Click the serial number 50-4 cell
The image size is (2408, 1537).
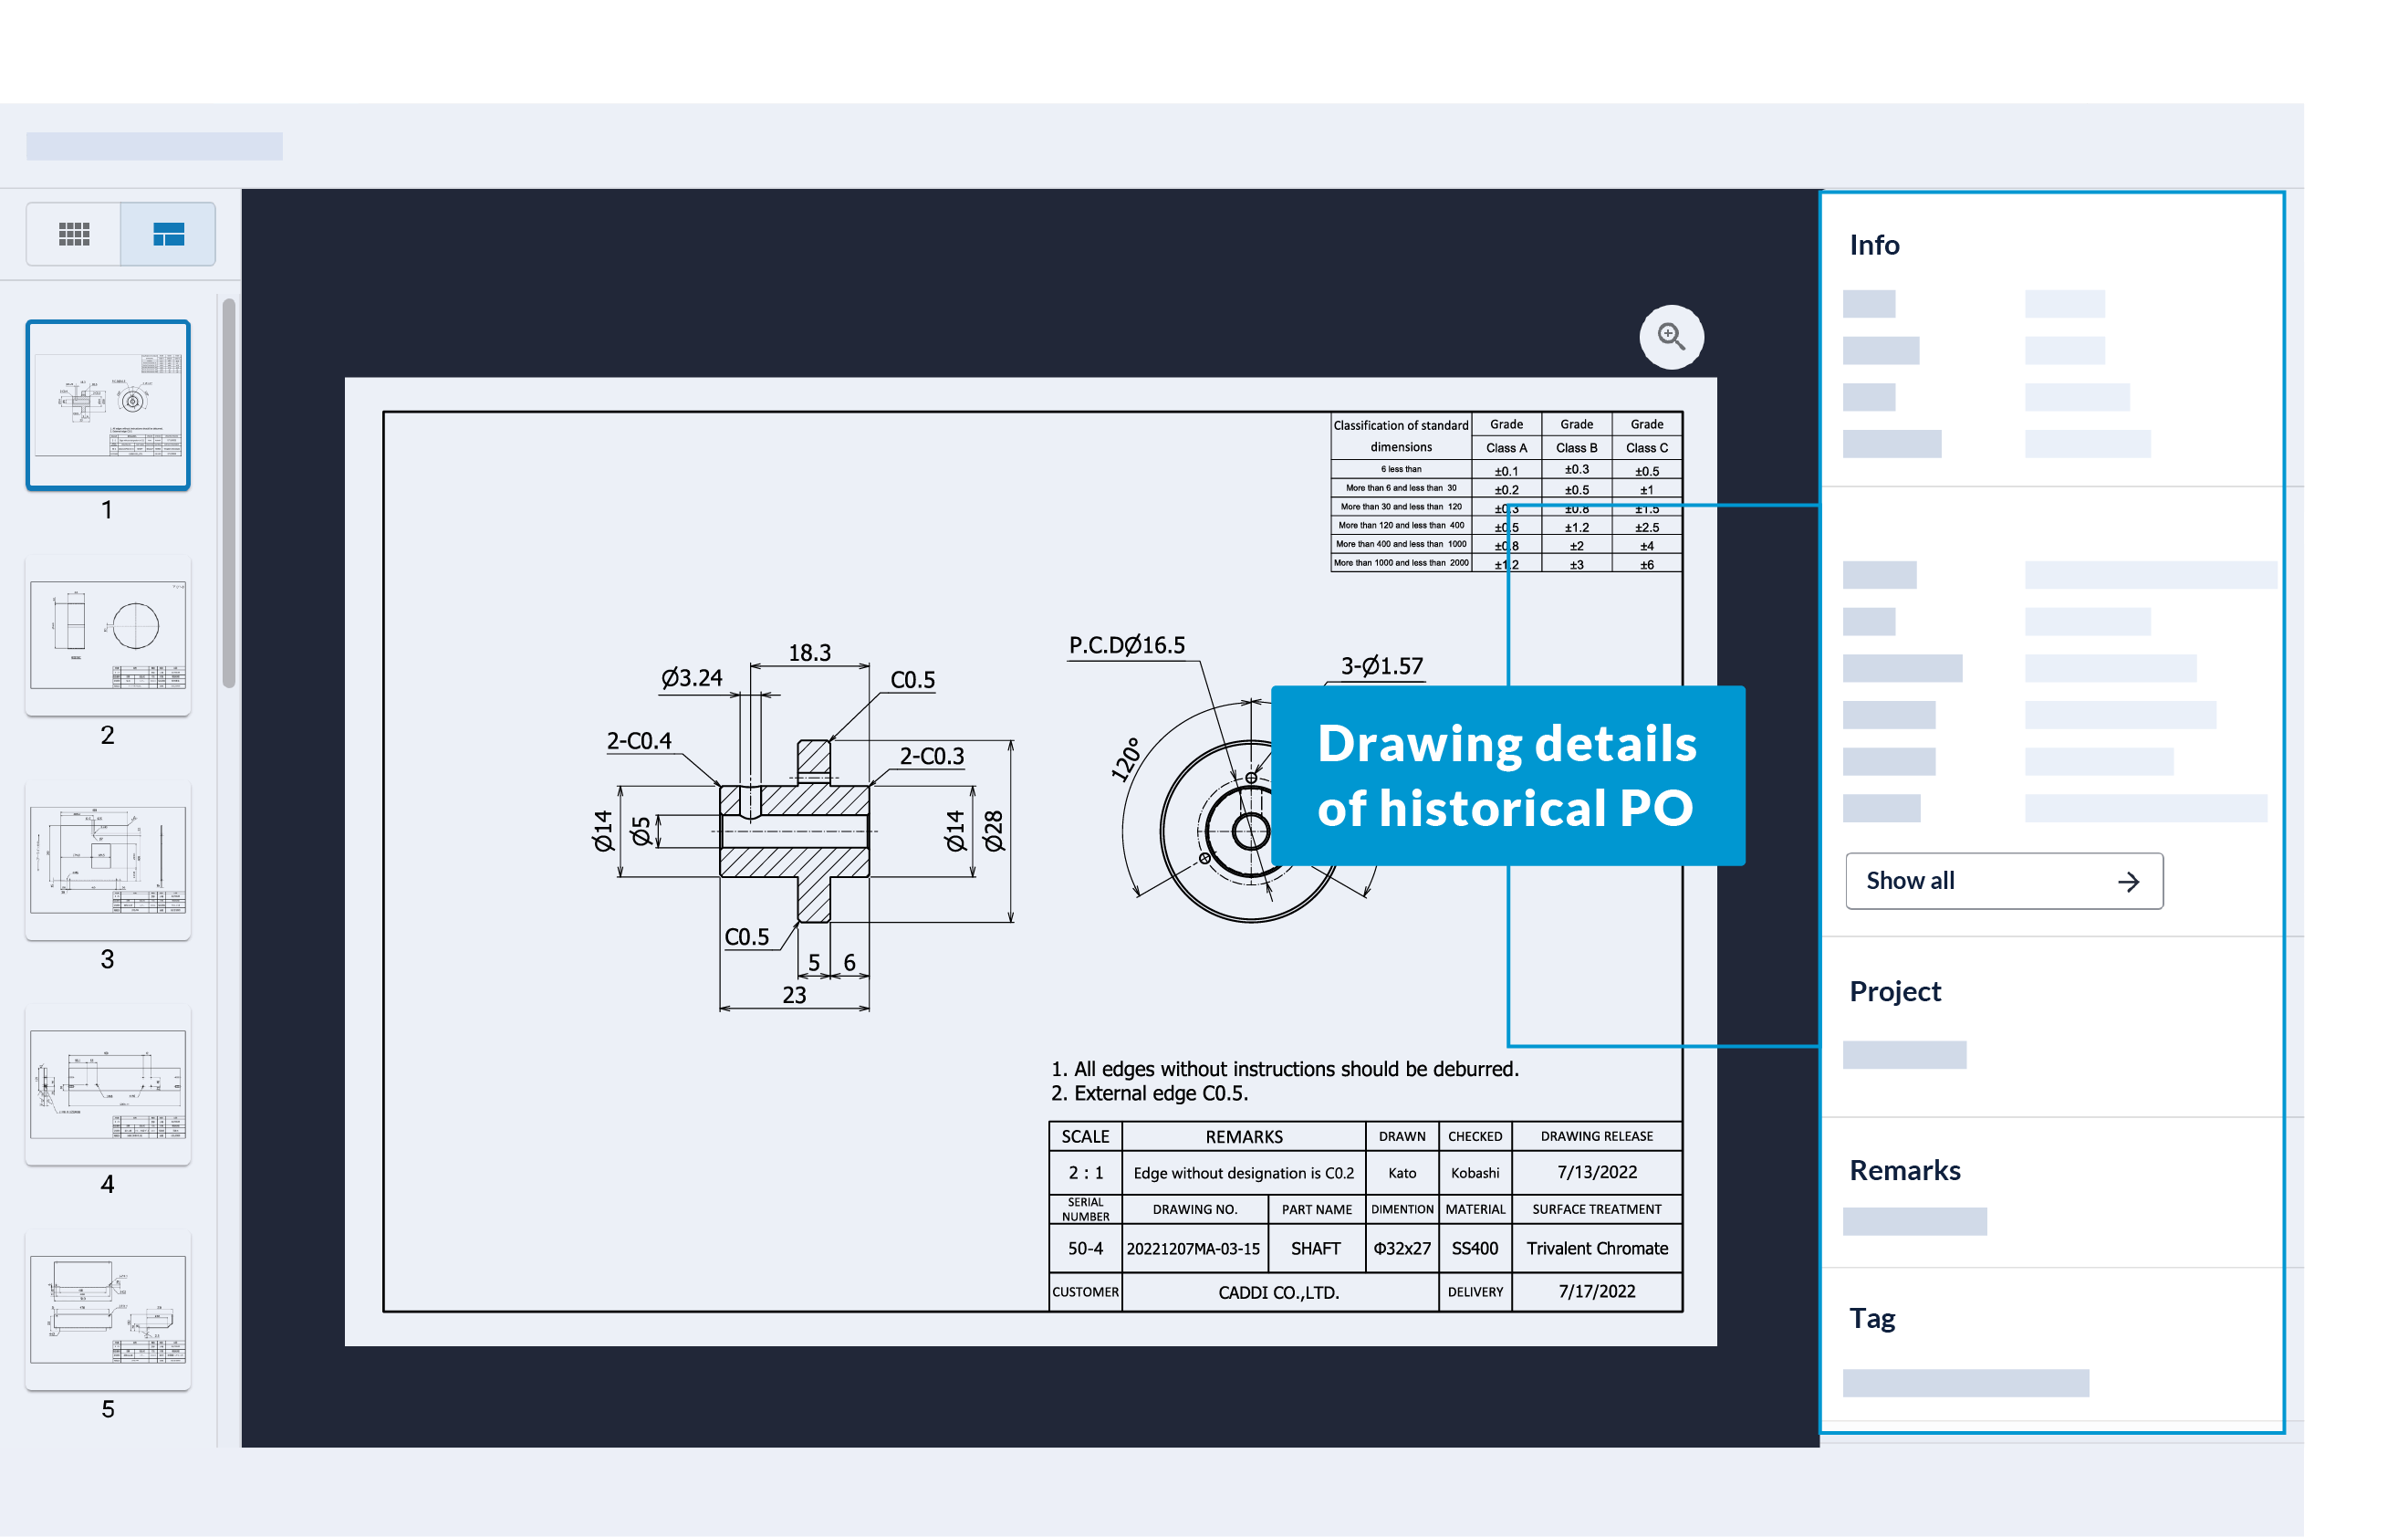[x=1086, y=1249]
